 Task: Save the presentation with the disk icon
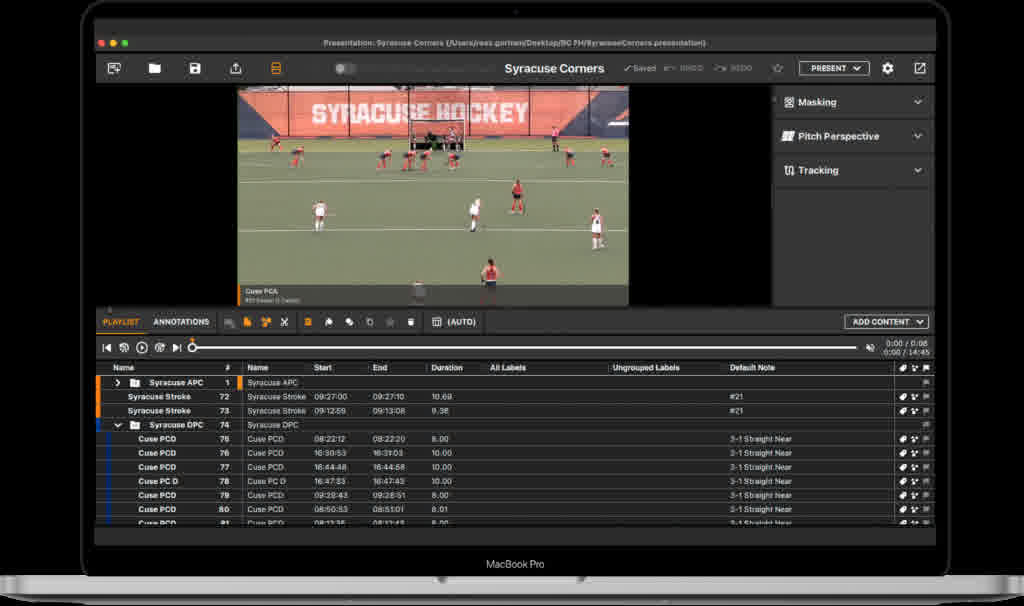[195, 68]
